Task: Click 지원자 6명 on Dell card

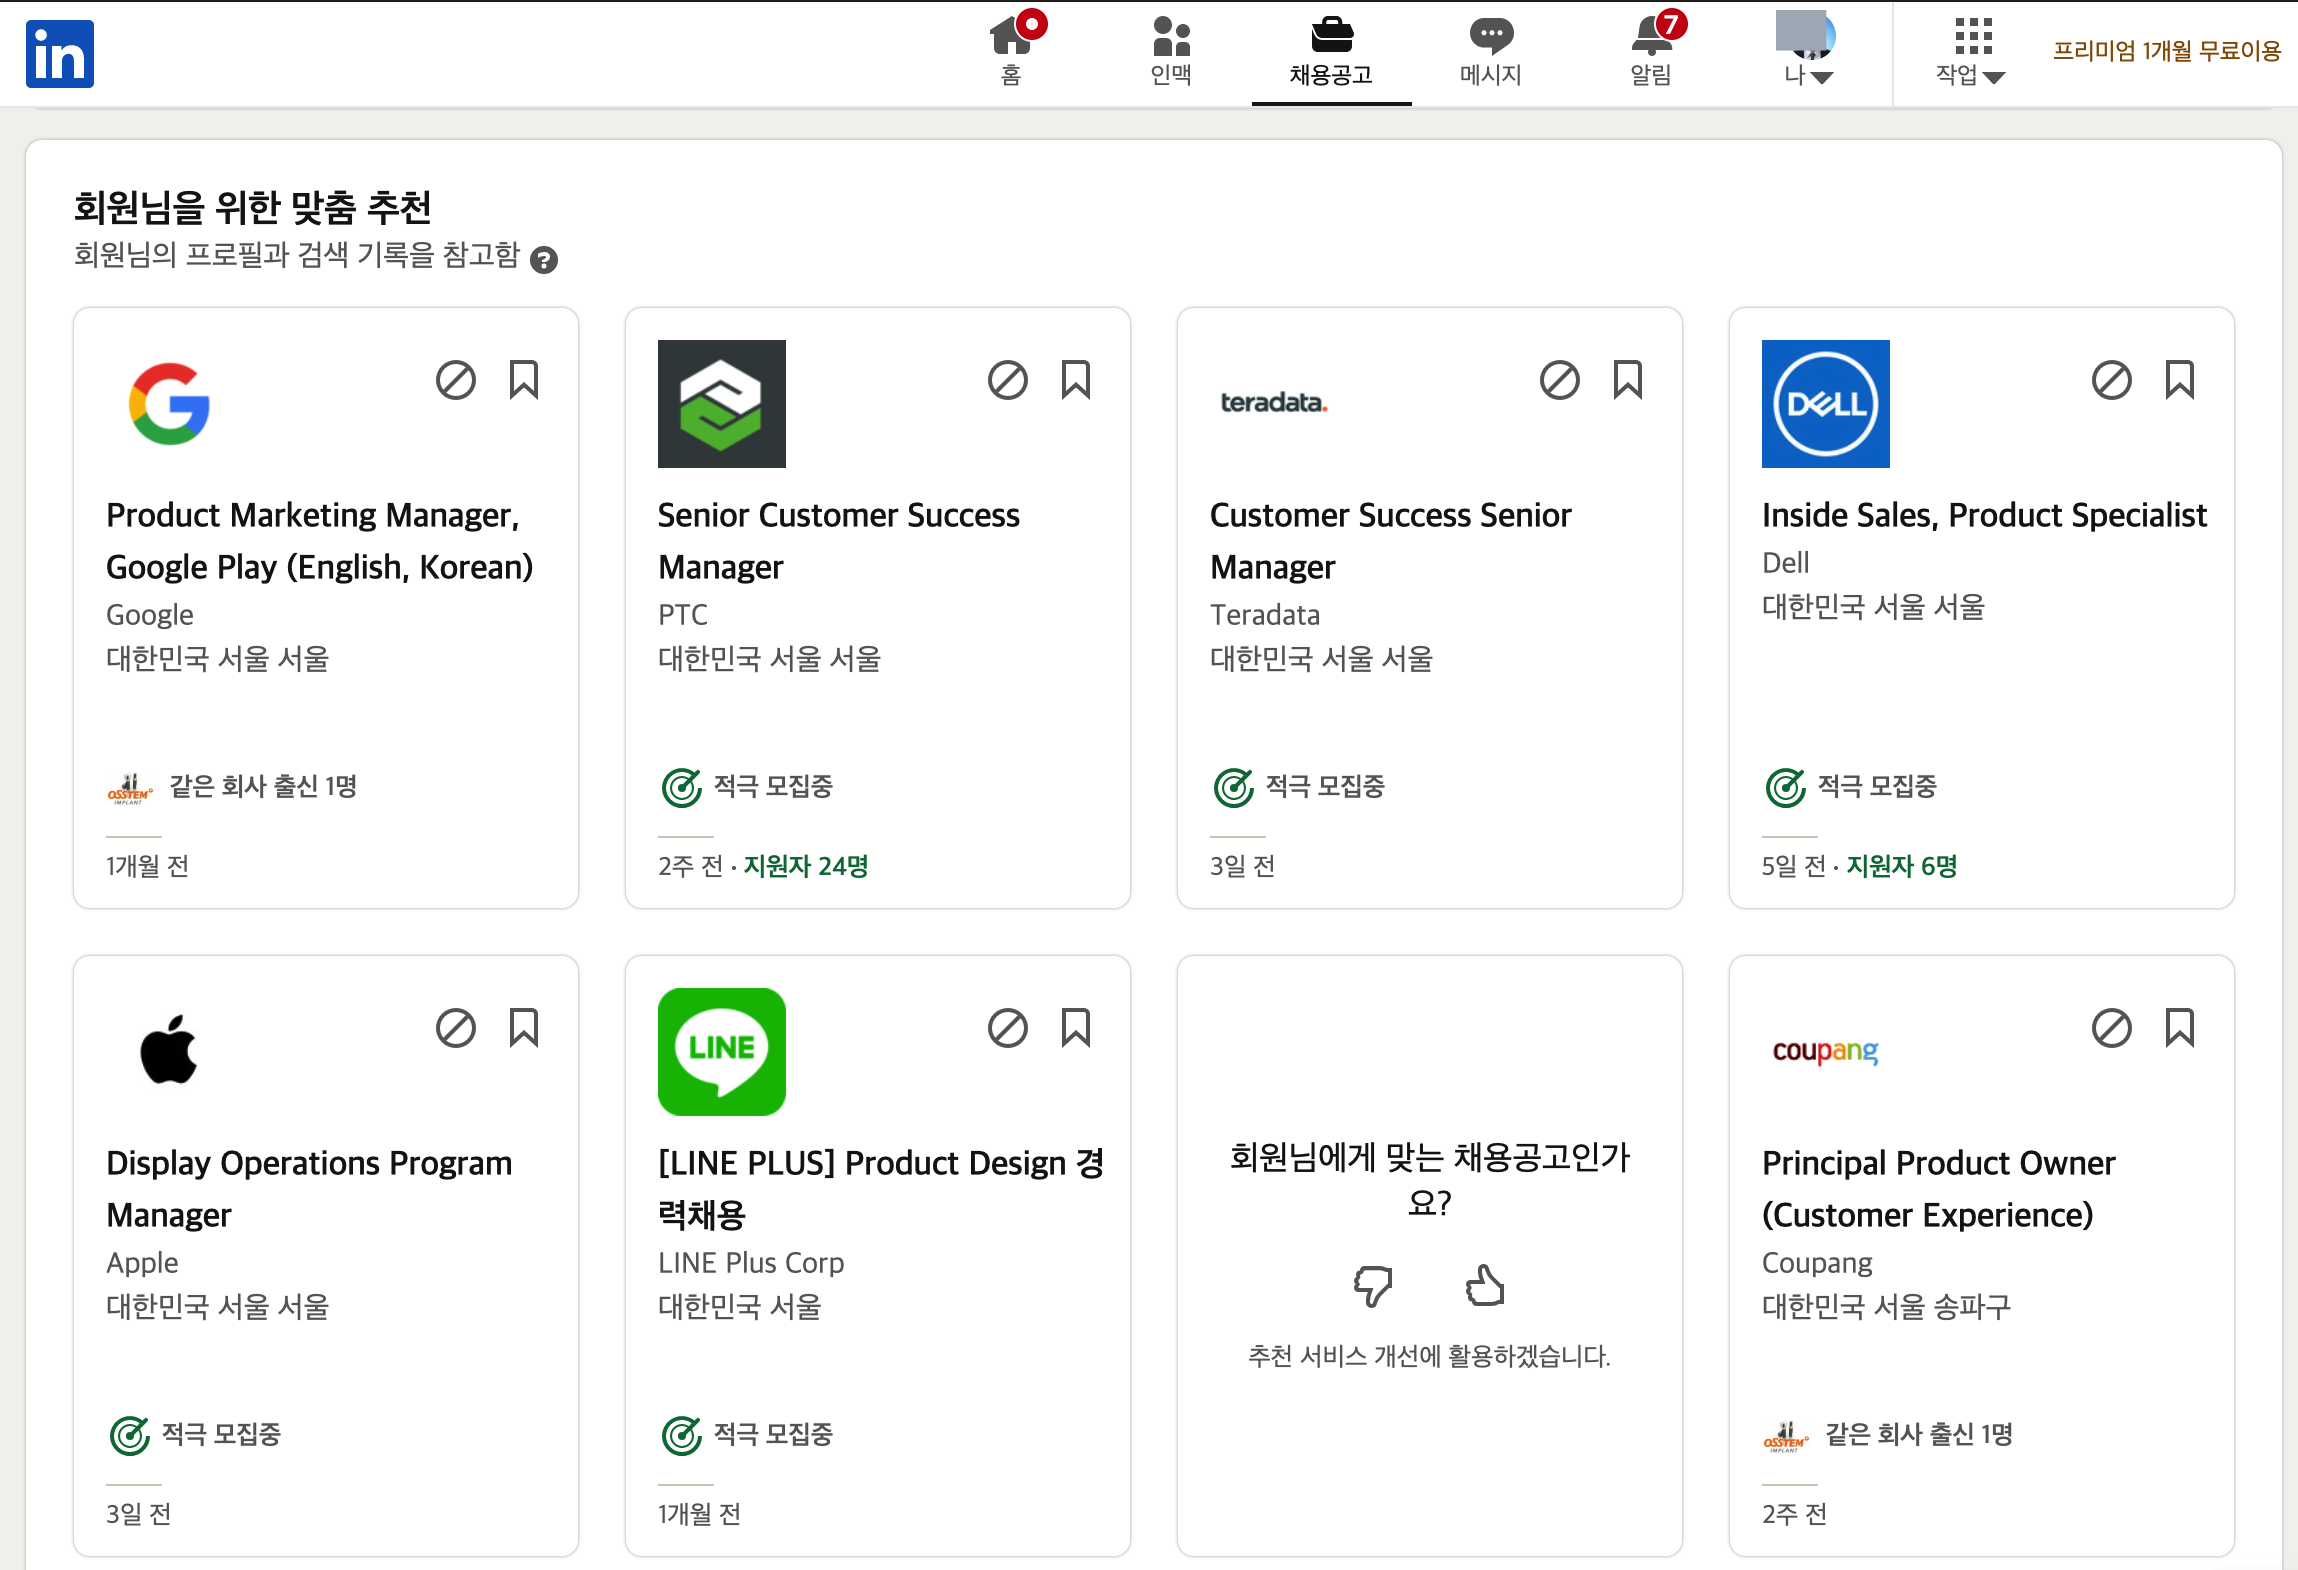Action: [1902, 866]
